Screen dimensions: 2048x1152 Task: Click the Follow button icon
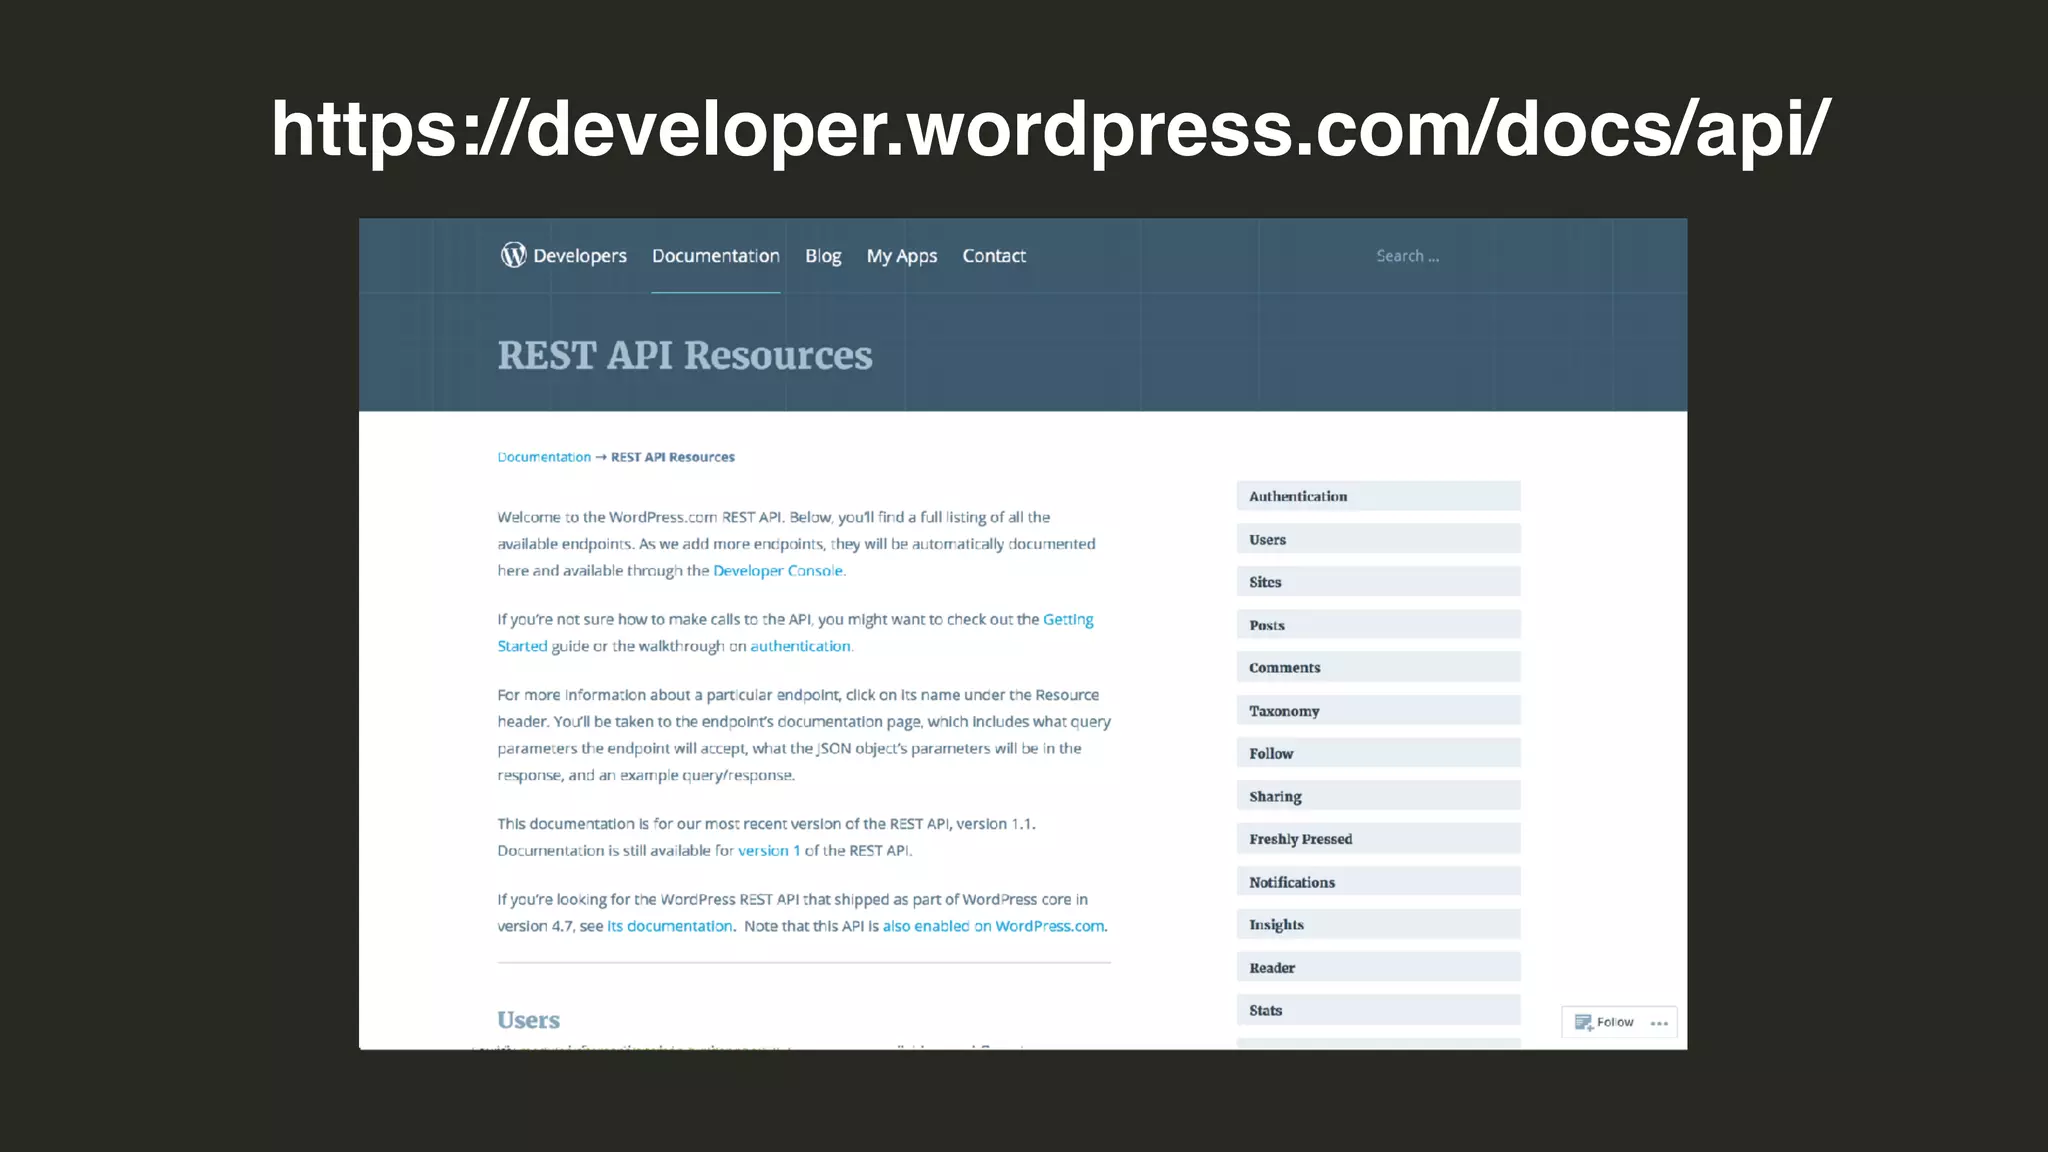tap(1584, 1022)
